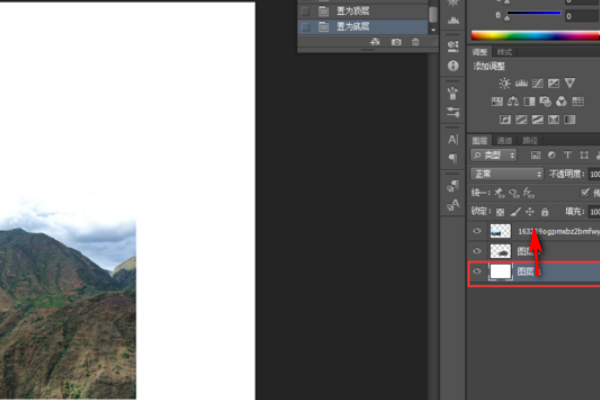Filter layers by adjustment layers icon
This screenshot has width=600, height=400.
tap(552, 155)
